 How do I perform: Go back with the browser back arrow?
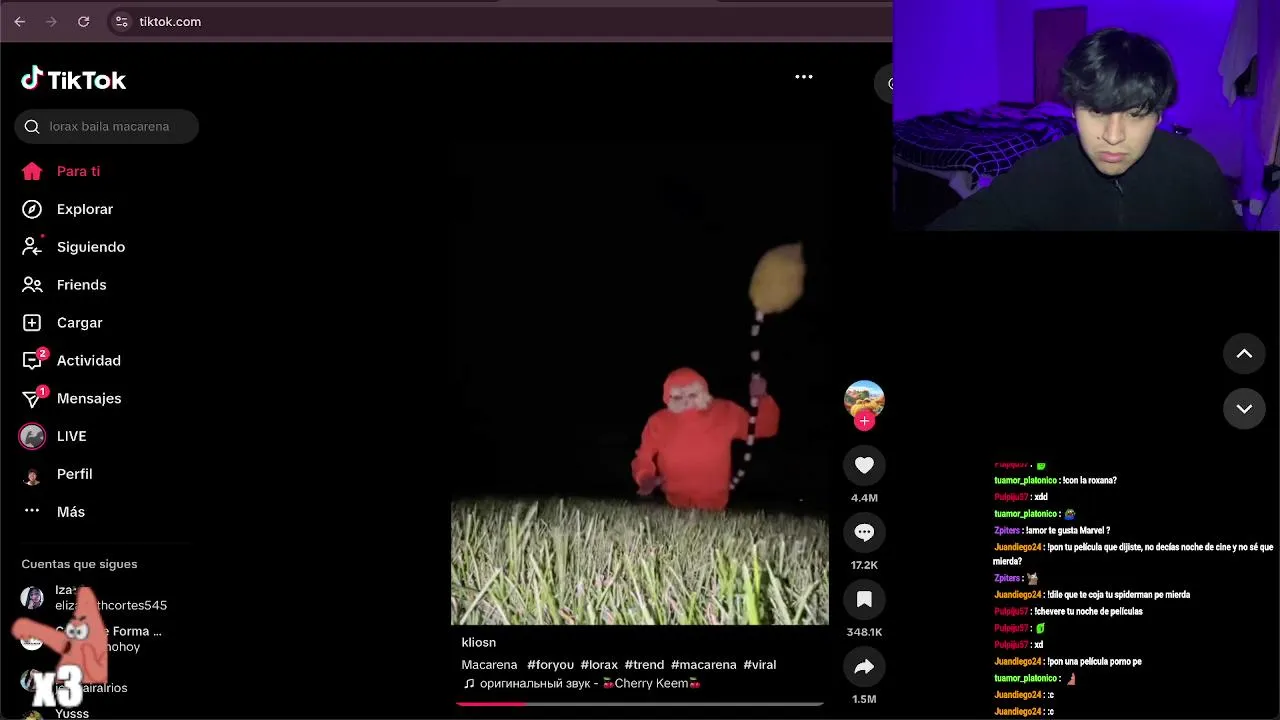pyautogui.click(x=19, y=21)
